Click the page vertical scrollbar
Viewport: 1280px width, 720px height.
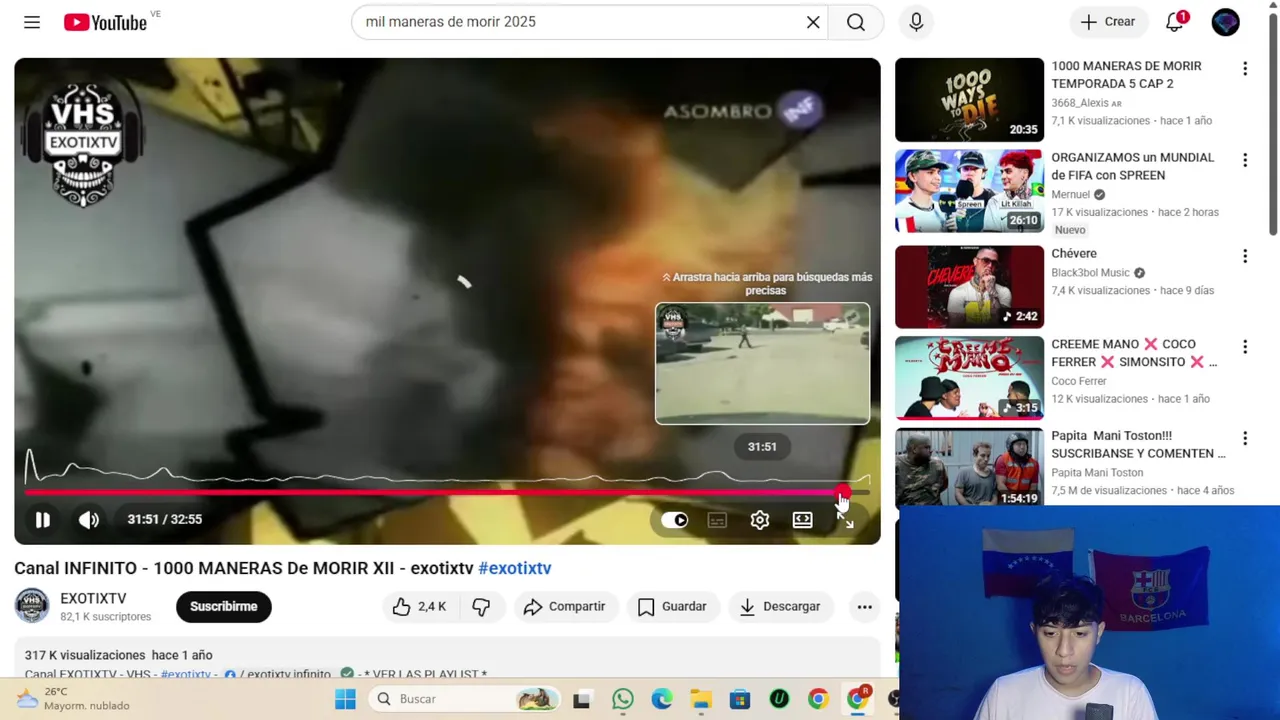tap(1273, 125)
